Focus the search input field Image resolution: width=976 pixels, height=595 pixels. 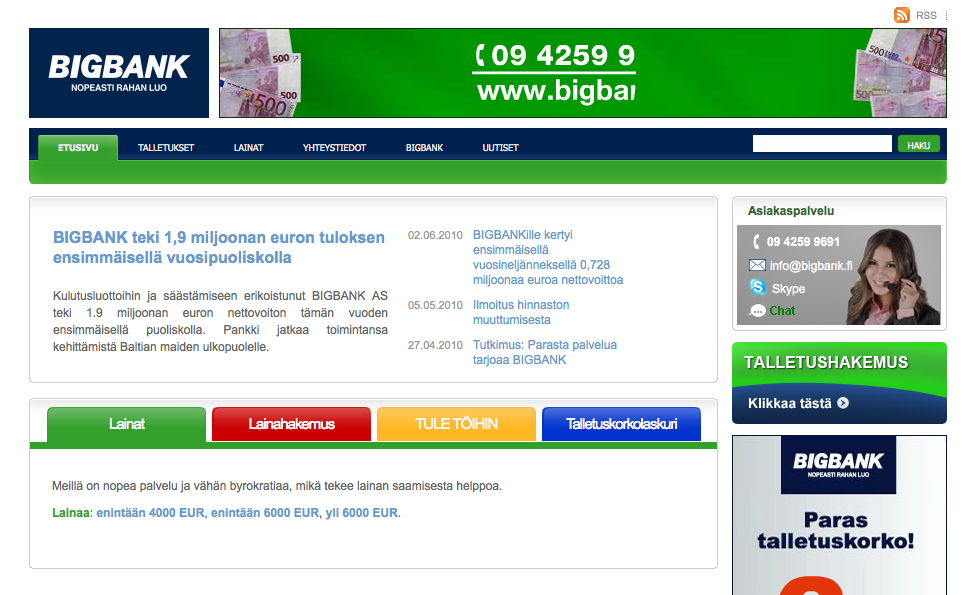pos(822,144)
